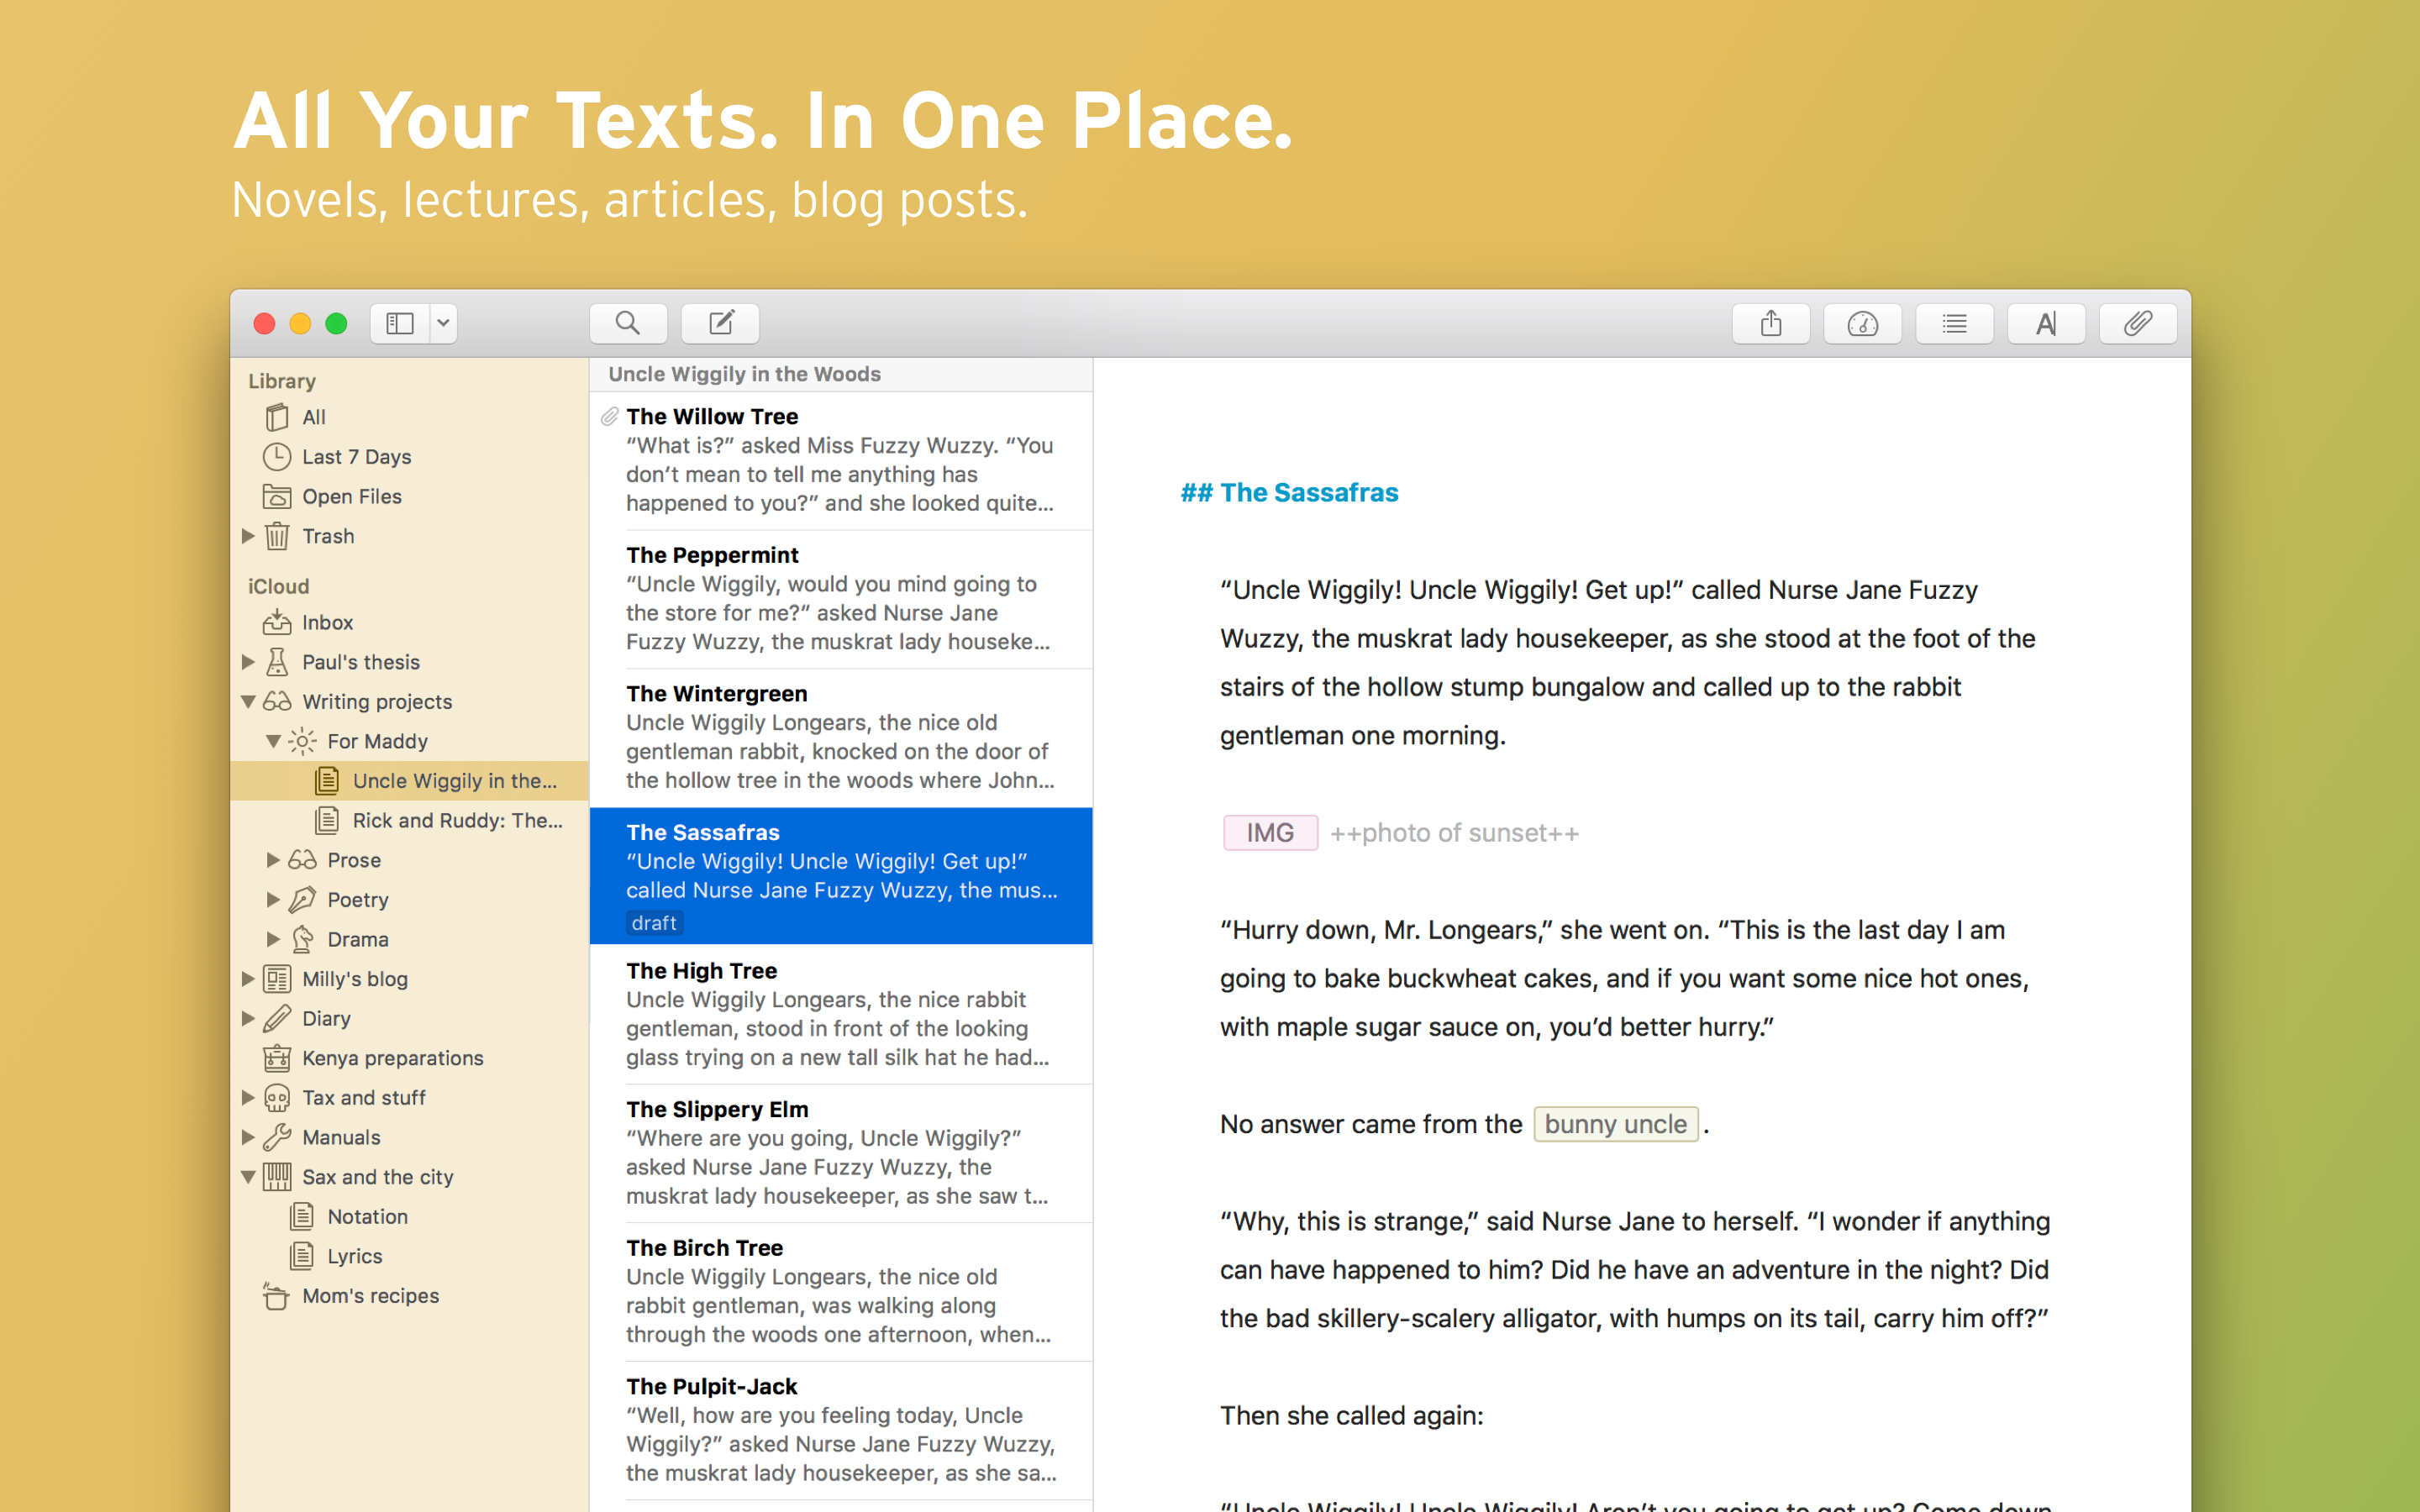2420x1512 pixels.
Task: Click the Inbox icon under iCloud
Action: point(277,622)
